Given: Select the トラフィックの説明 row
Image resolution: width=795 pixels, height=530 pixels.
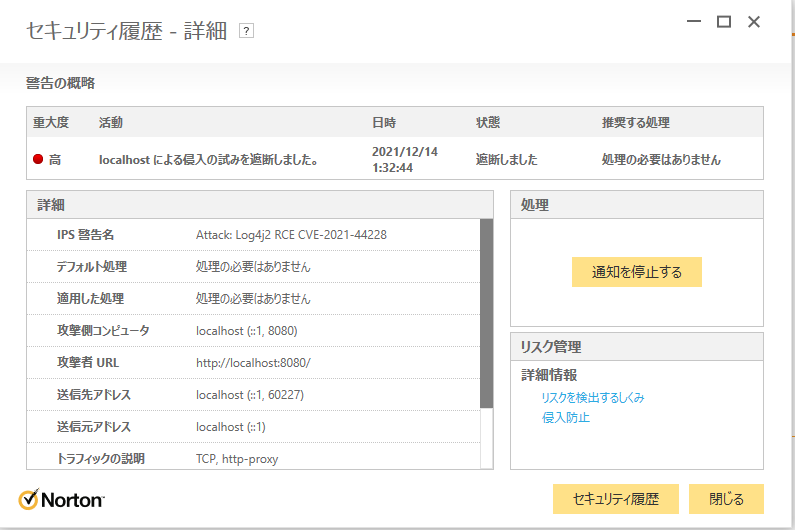Looking at the screenshot, I should pos(254,458).
